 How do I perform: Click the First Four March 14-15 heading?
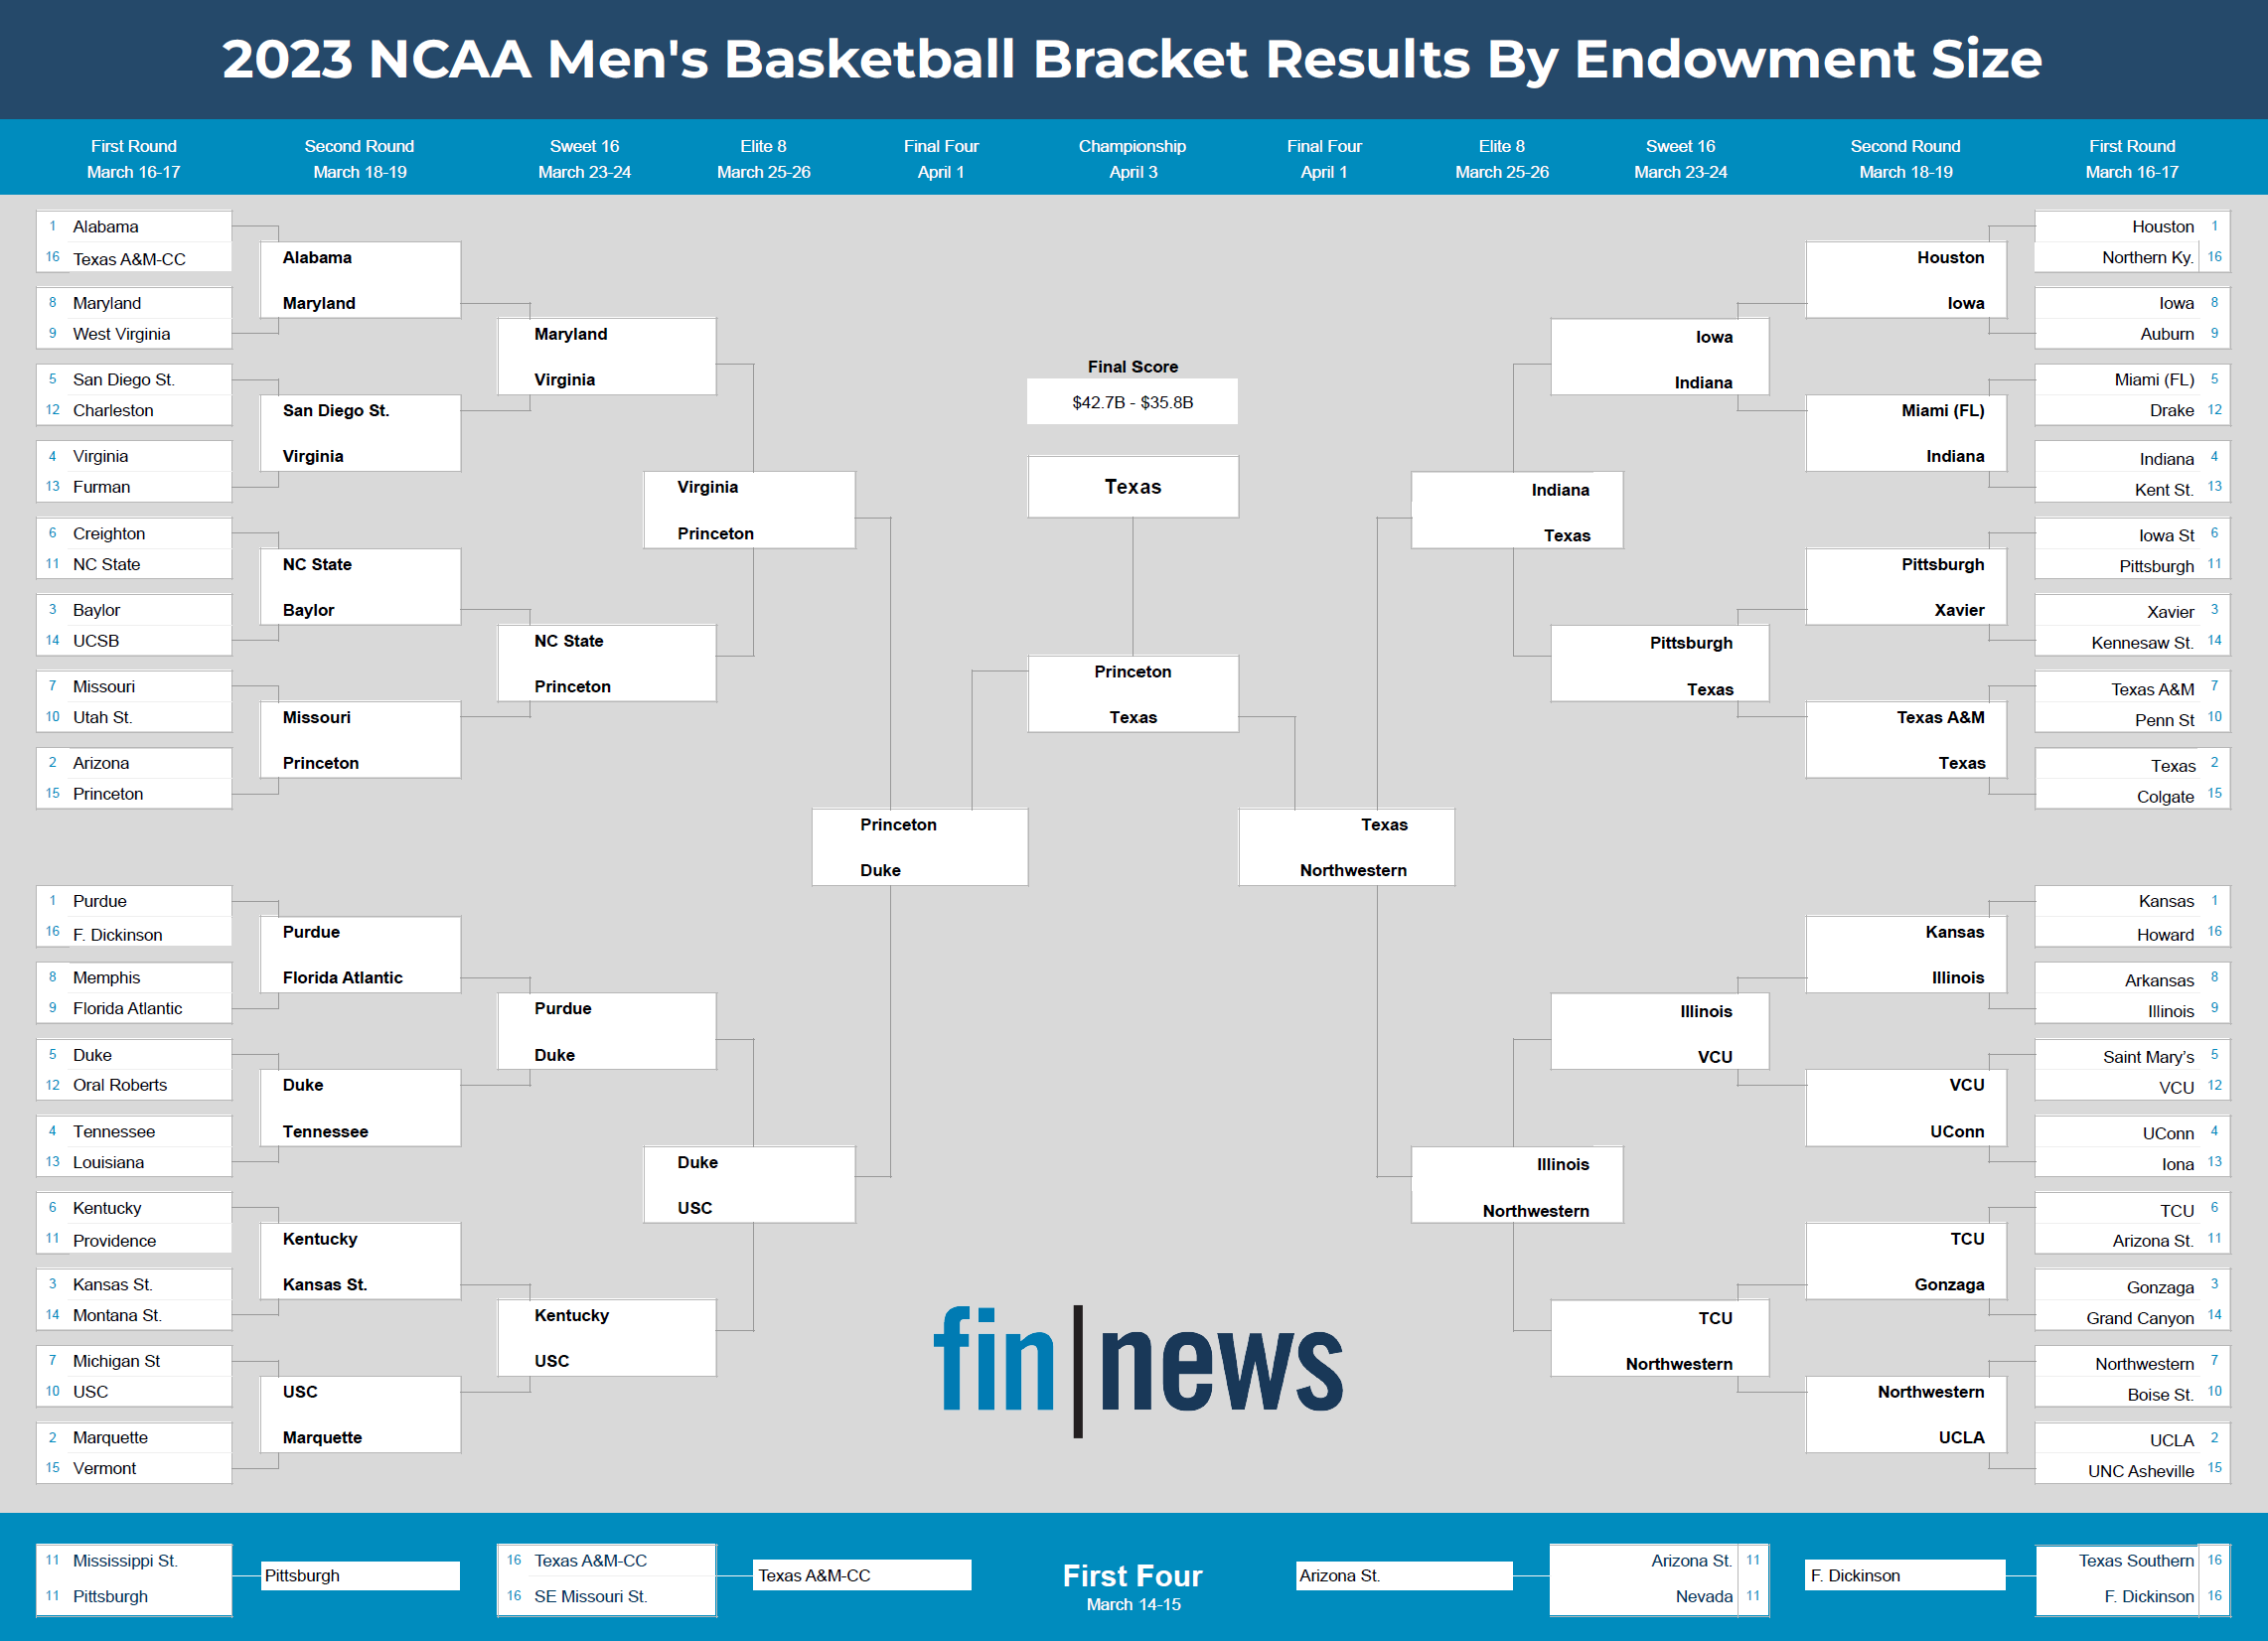tap(1132, 1585)
